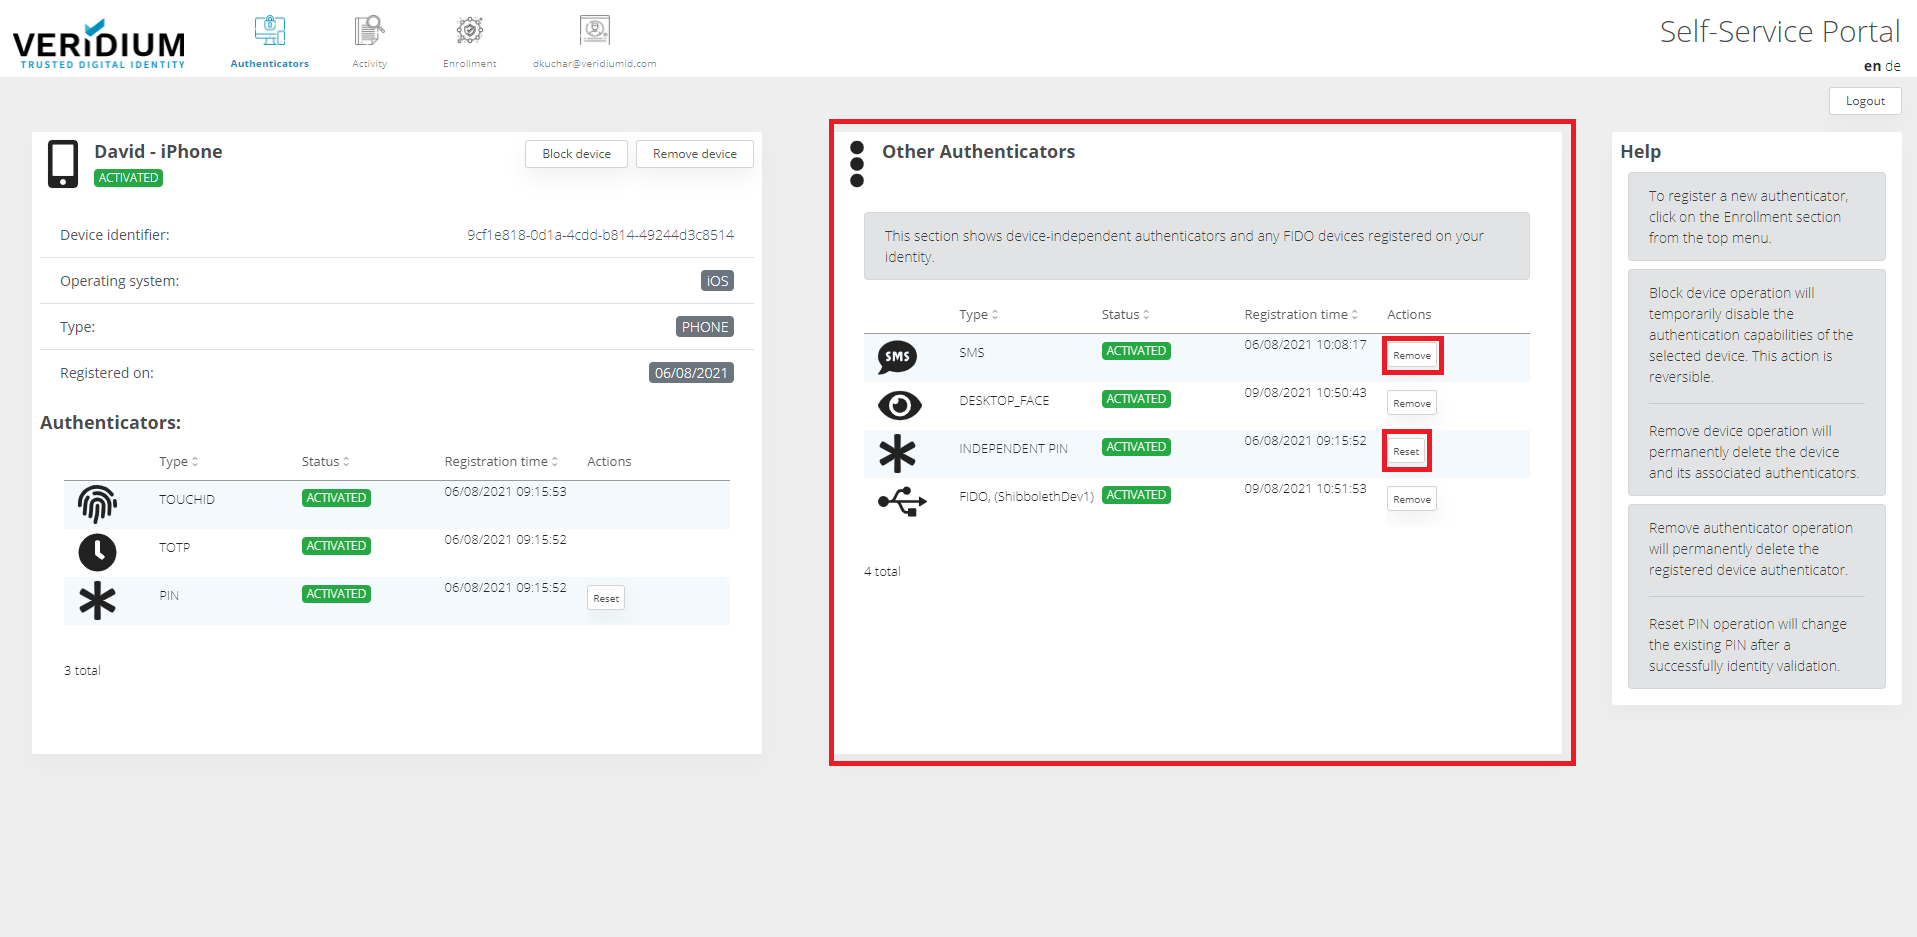Screen dimensions: 1917x937
Task: Sort Other Authenticators by Type column
Action: click(978, 315)
